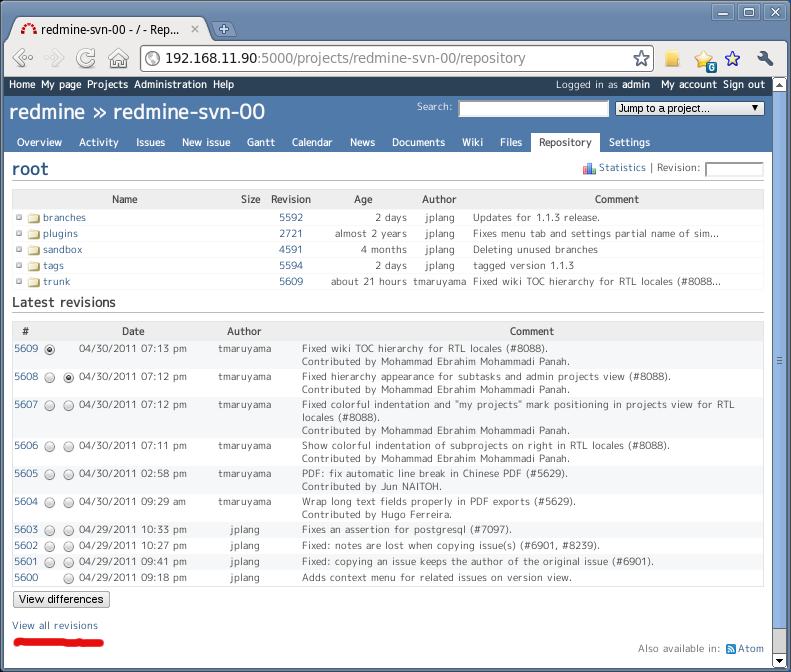This screenshot has width=791, height=672.
Task: Click the View differences button
Action: pyautogui.click(x=61, y=599)
